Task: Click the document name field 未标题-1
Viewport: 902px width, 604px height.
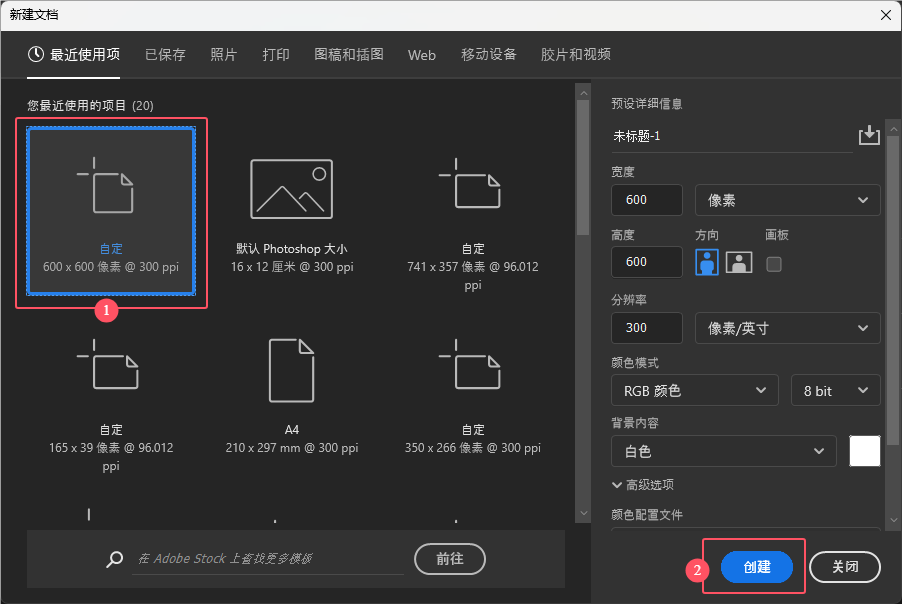Action: pyautogui.click(x=732, y=137)
